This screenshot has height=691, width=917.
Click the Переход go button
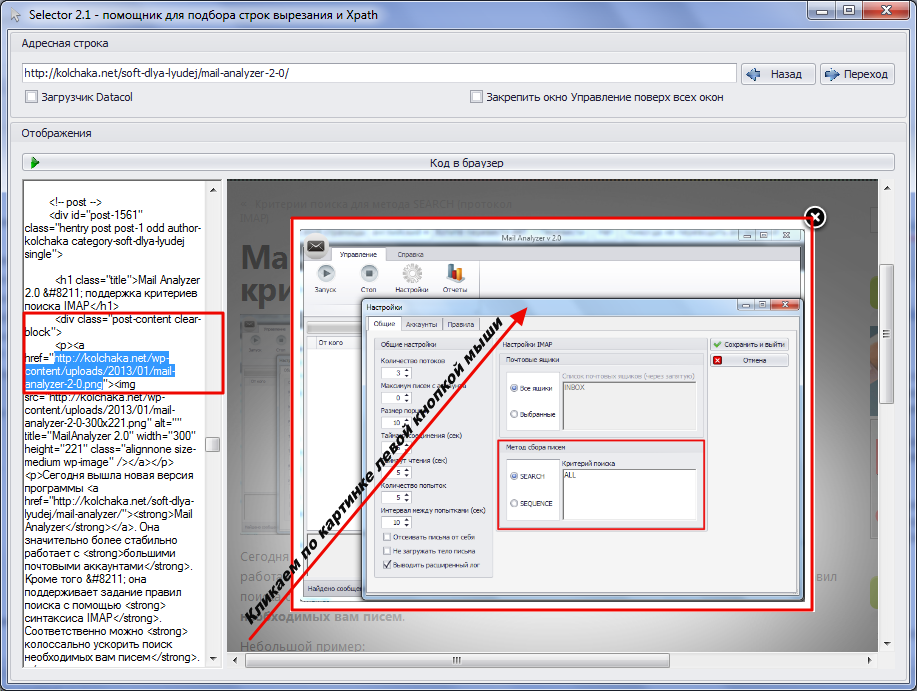857,74
